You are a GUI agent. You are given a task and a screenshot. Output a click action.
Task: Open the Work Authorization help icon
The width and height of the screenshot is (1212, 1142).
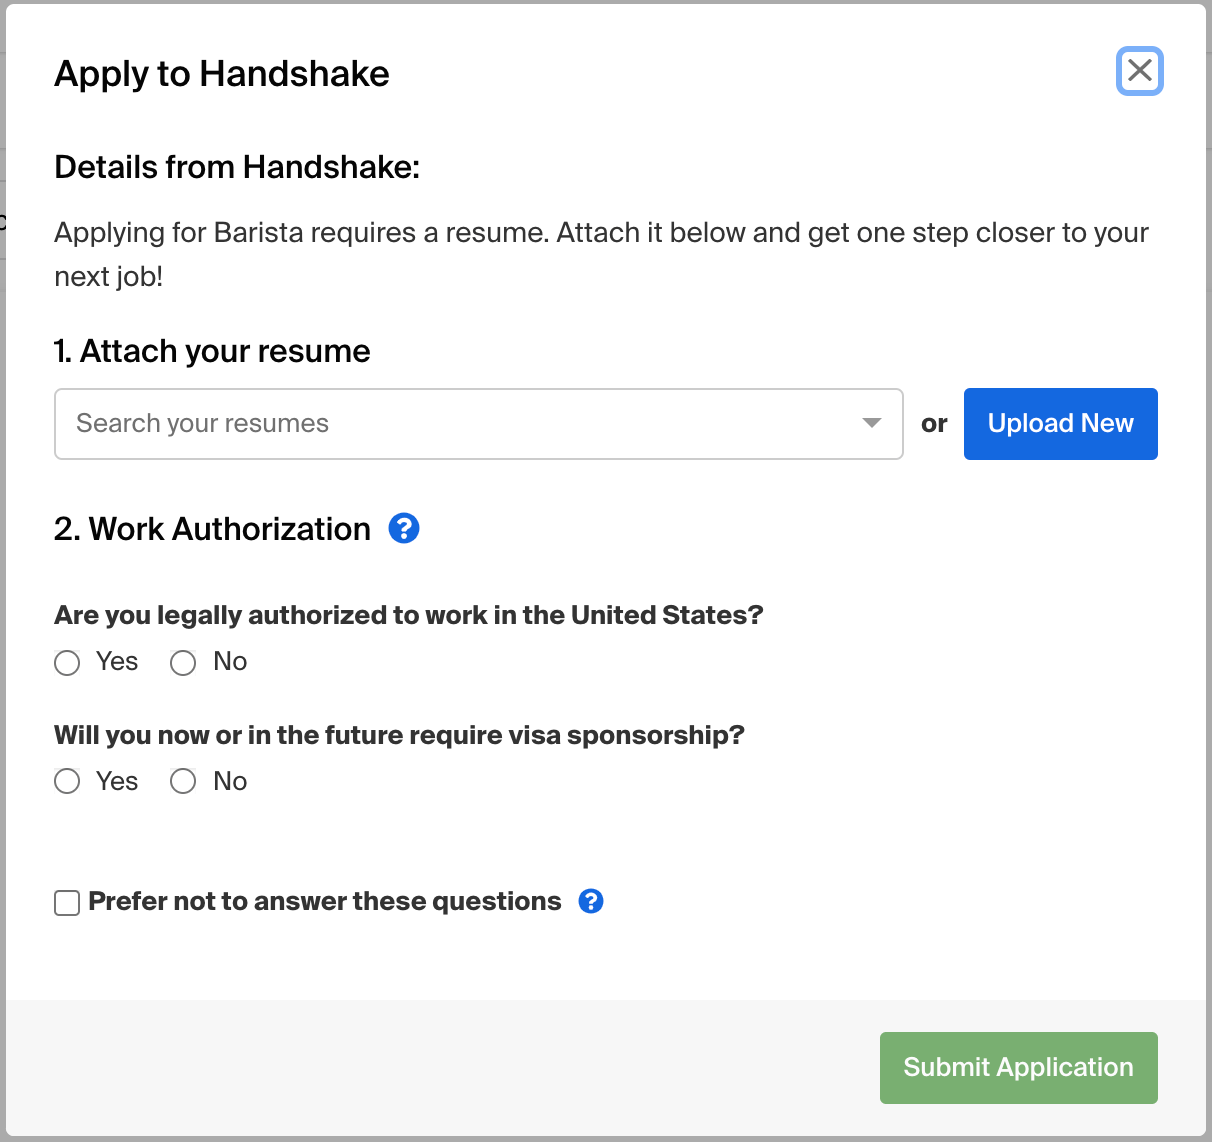404,528
